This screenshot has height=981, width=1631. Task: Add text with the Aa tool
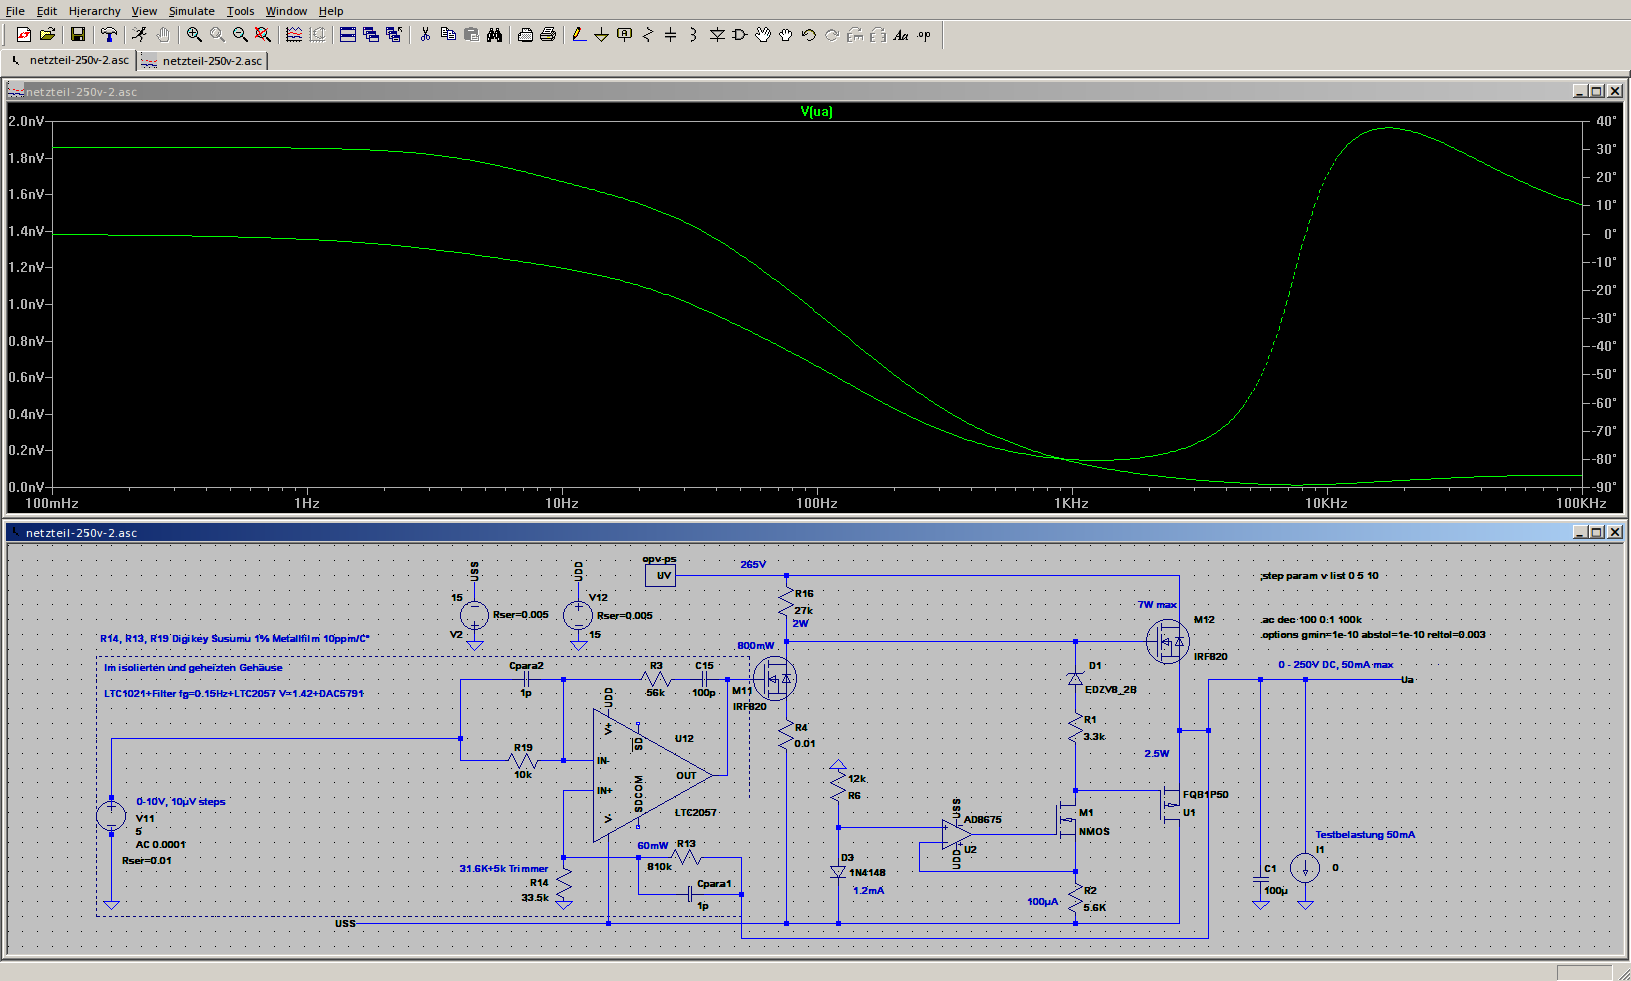pyautogui.click(x=901, y=35)
